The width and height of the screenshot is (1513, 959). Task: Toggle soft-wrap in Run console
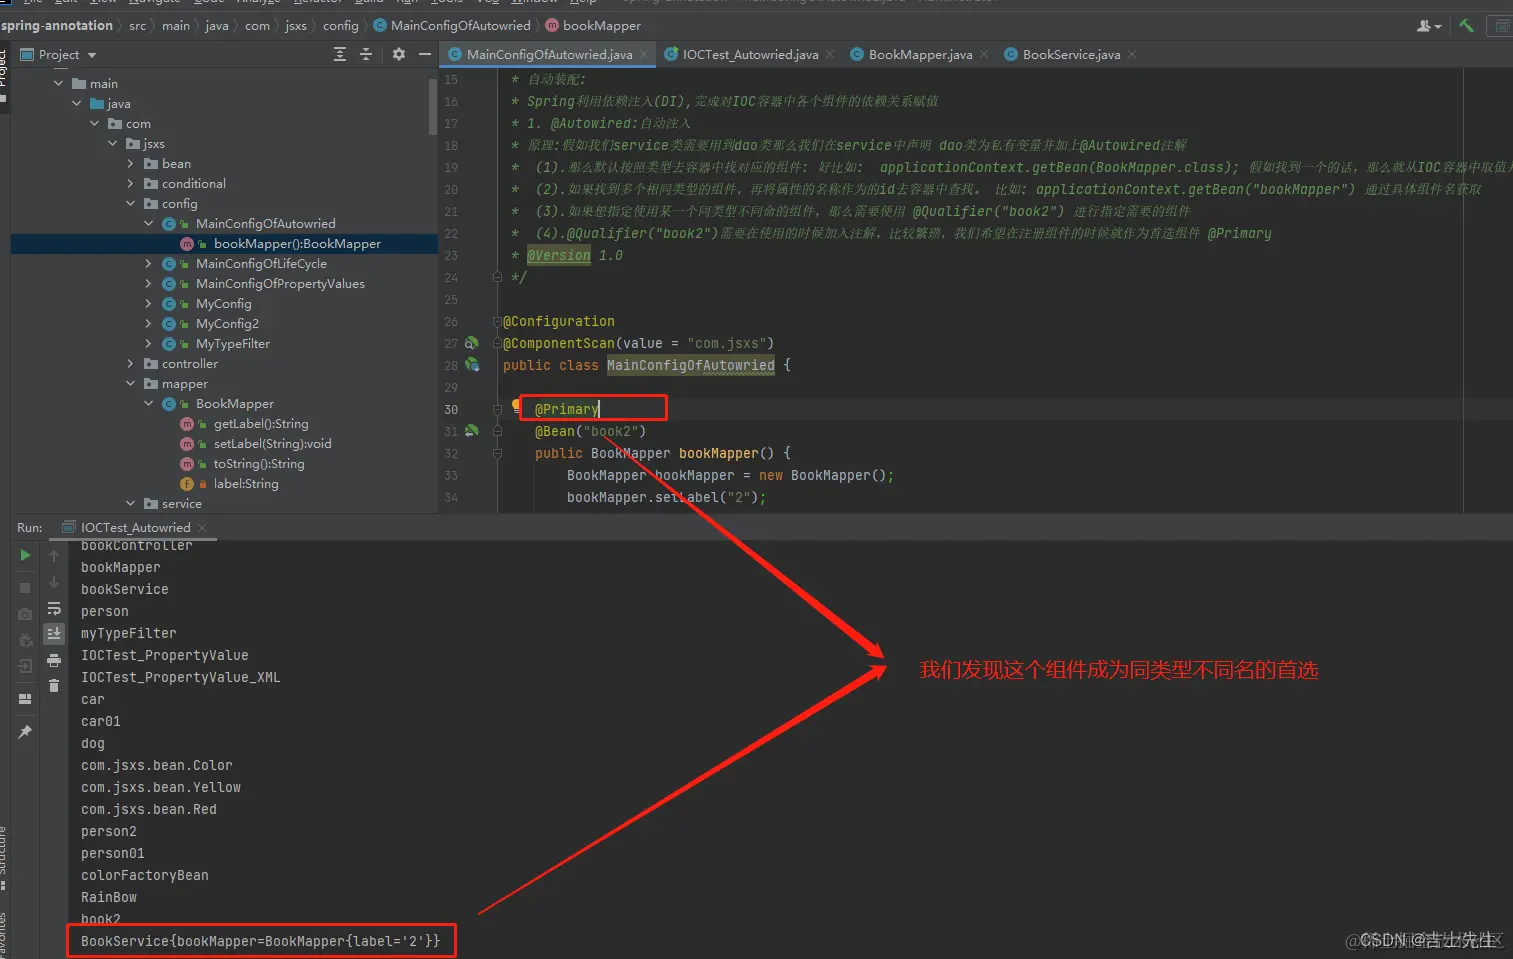[x=54, y=608]
